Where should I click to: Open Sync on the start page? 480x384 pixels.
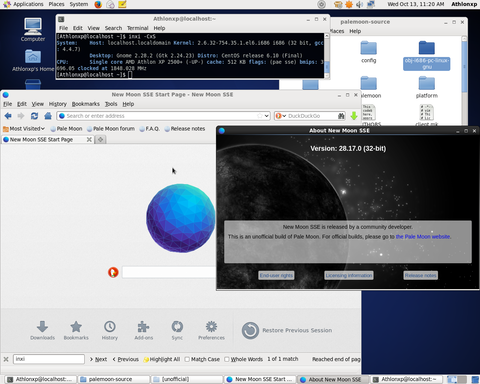pos(177,330)
